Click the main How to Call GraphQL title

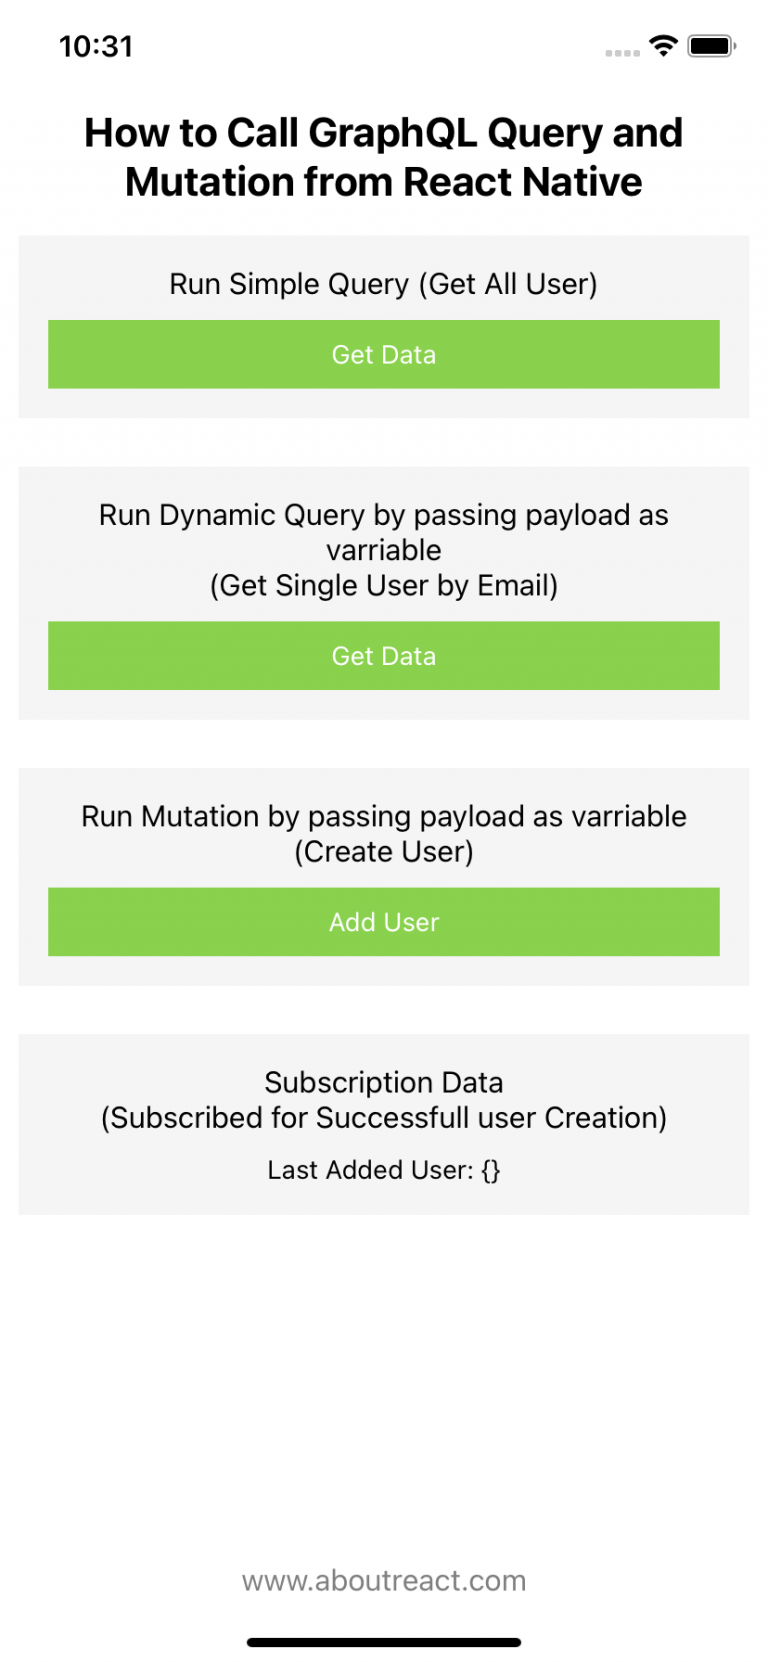click(x=384, y=156)
